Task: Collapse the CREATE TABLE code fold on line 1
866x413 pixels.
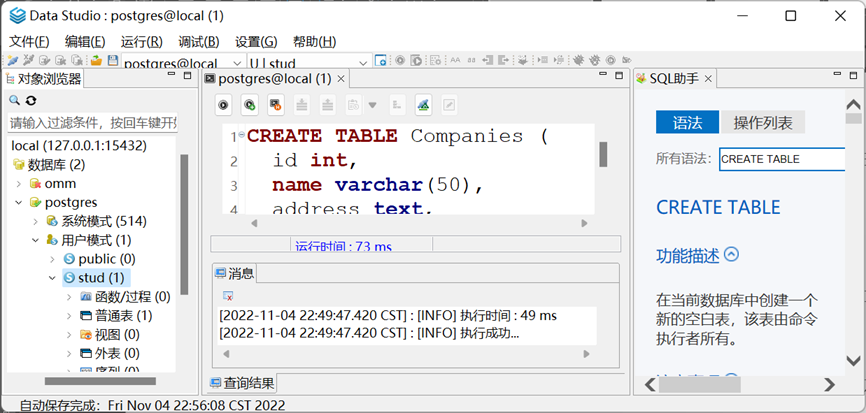Action: [x=241, y=134]
